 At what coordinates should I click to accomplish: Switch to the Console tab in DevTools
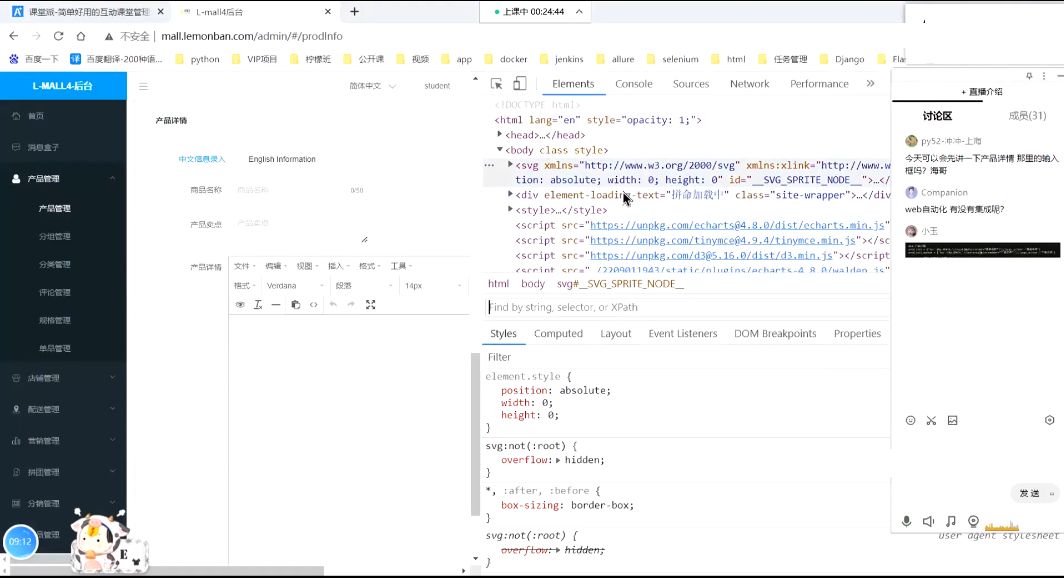pos(634,83)
